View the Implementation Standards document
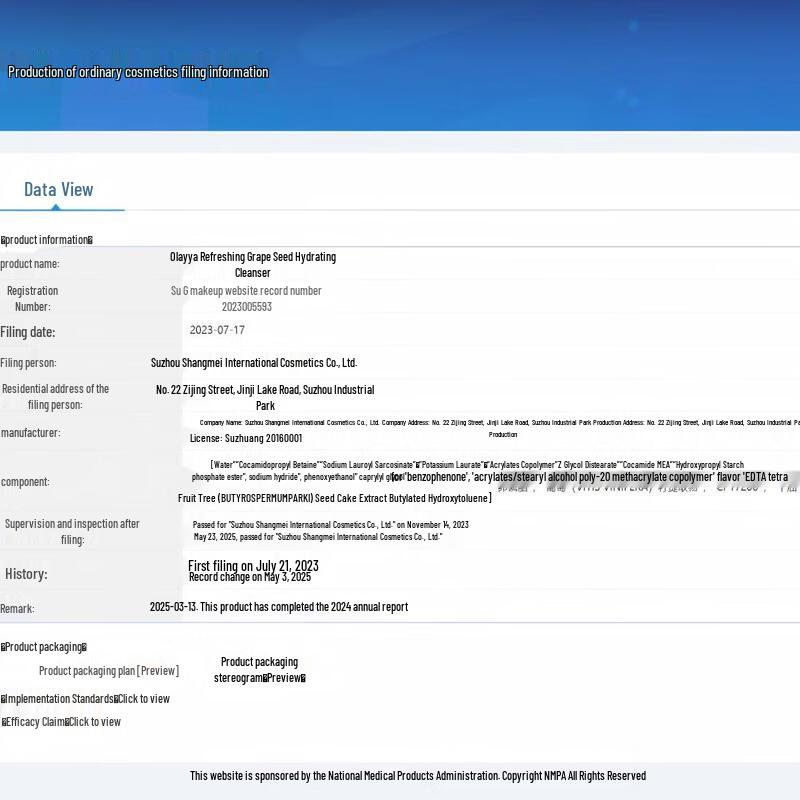Viewport: 800px width, 800px height. click(143, 699)
